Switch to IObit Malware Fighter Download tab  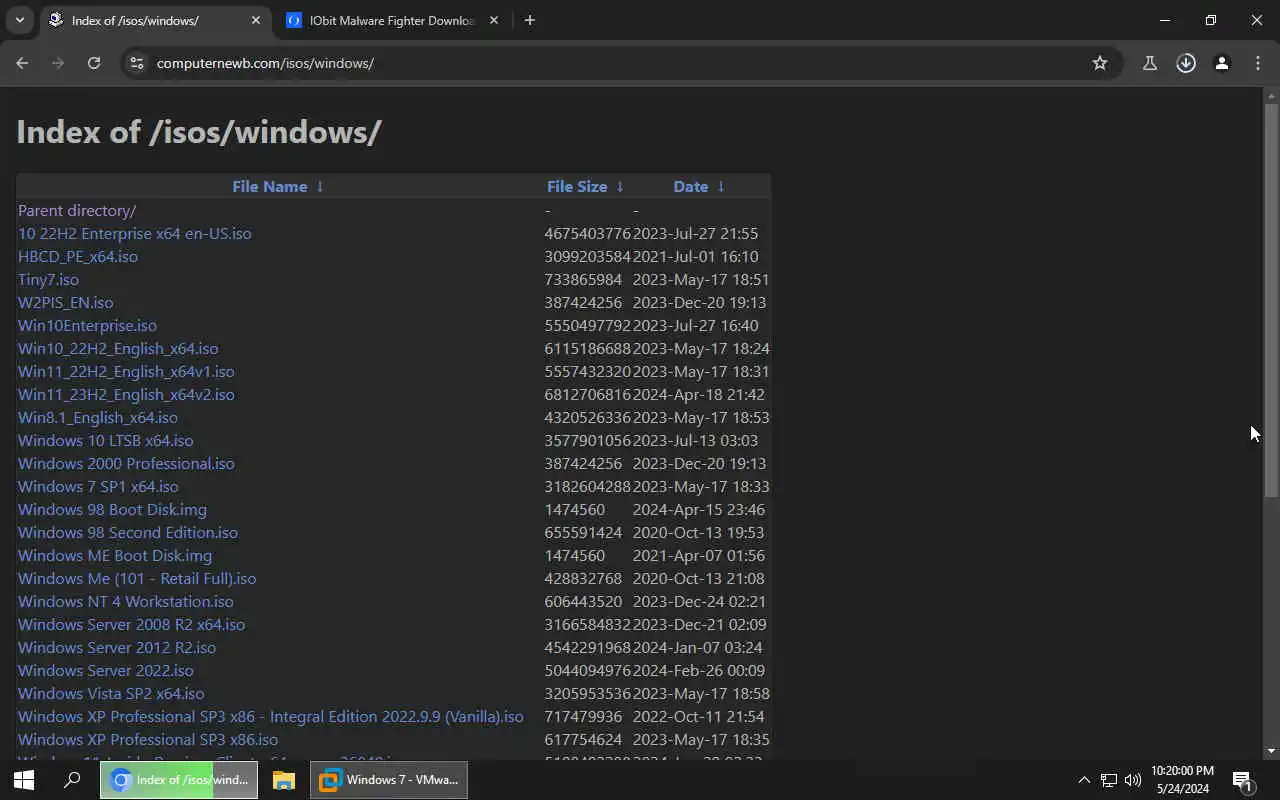(392, 20)
